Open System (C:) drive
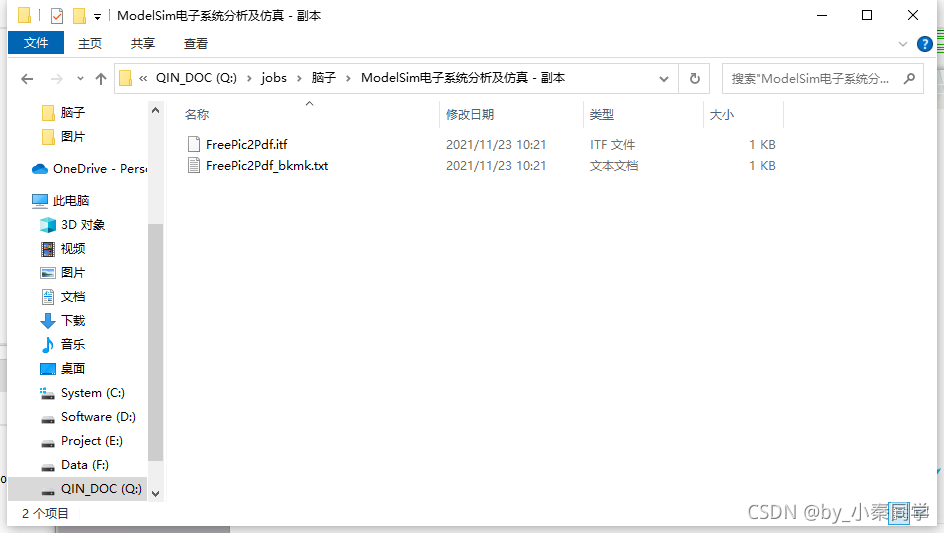The height and width of the screenshot is (533, 944). click(x=92, y=393)
